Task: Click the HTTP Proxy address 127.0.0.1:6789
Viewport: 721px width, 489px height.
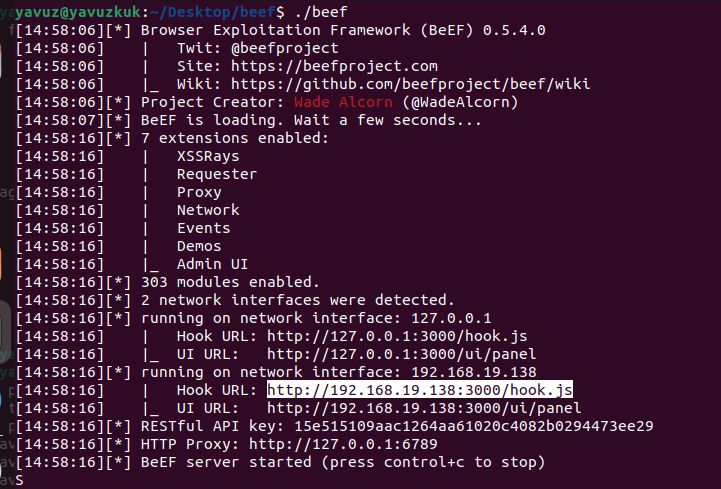Action: coord(343,444)
